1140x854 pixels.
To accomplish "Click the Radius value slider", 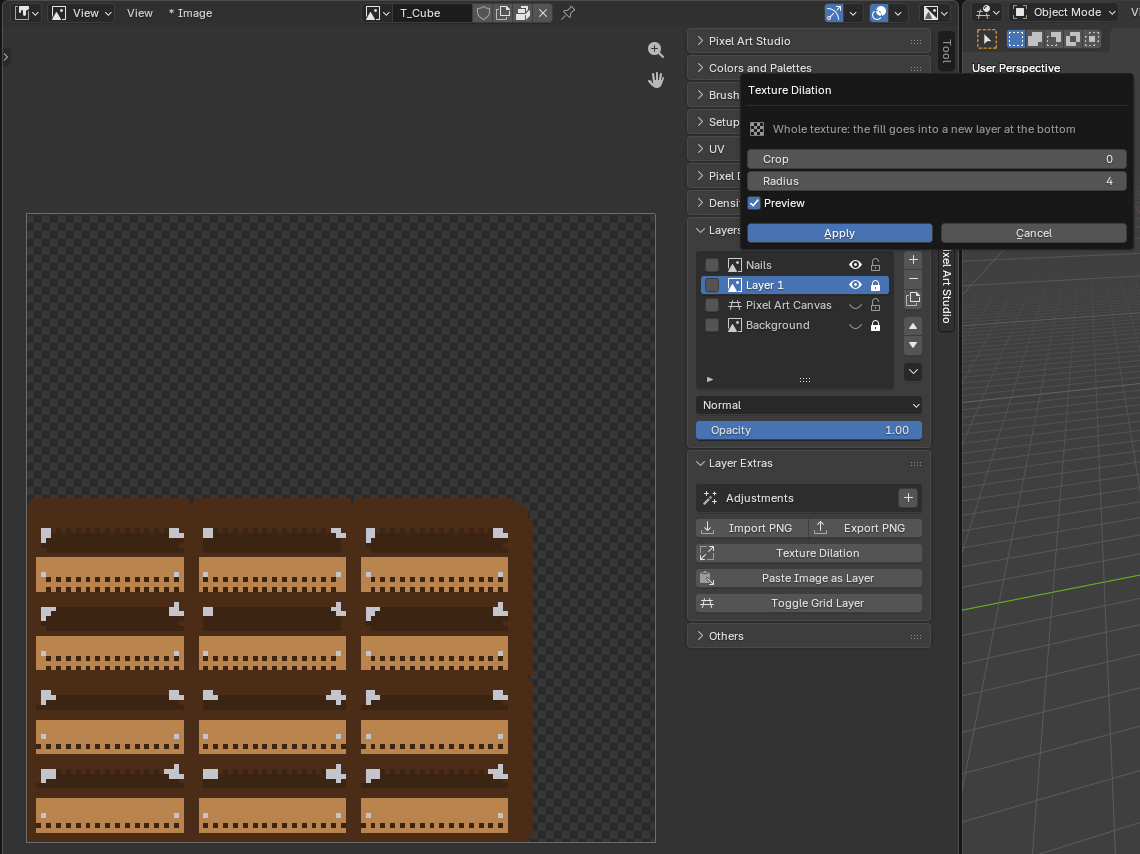I will coord(936,181).
